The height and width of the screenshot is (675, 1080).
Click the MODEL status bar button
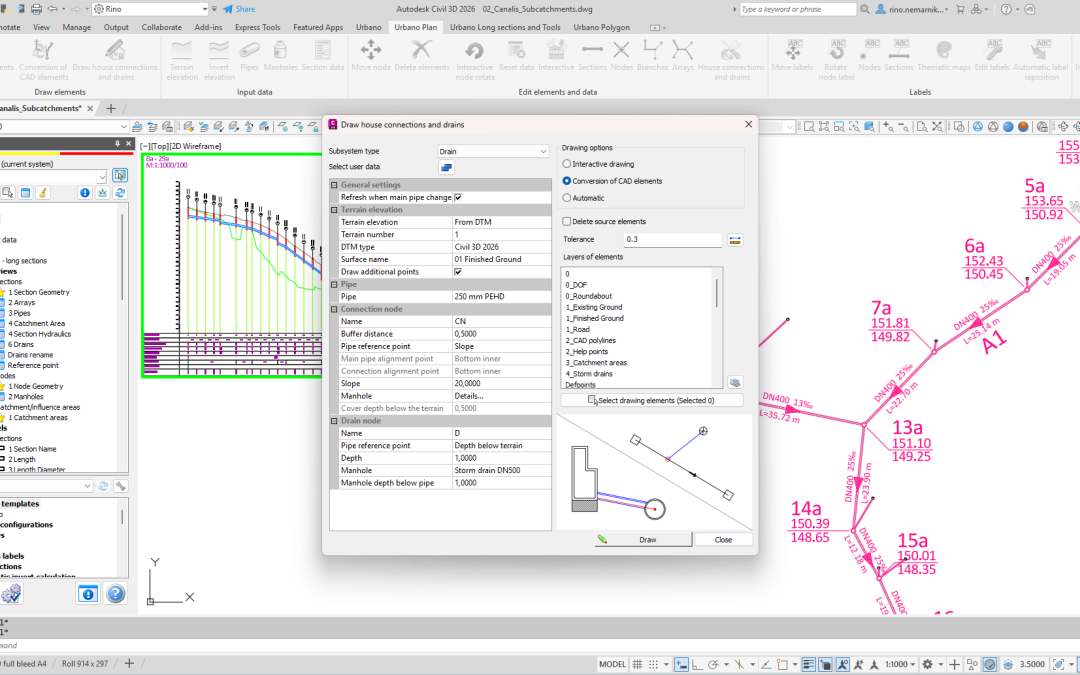click(x=612, y=664)
